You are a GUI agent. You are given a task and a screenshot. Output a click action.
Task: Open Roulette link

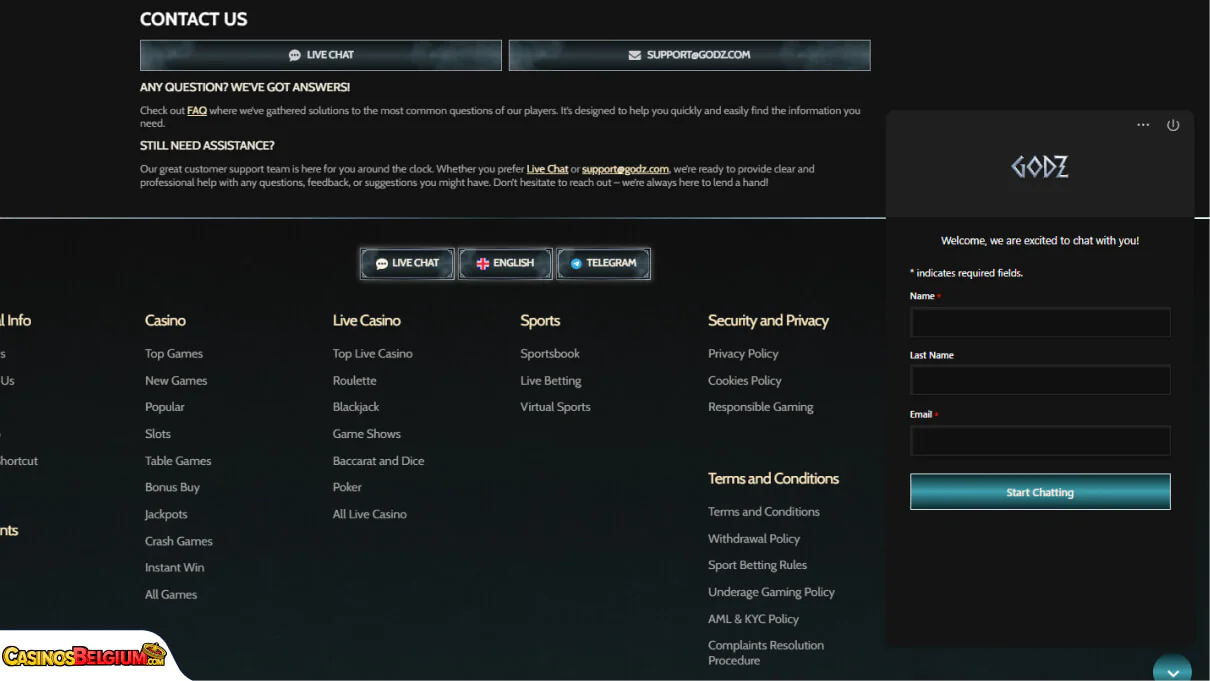click(x=355, y=381)
